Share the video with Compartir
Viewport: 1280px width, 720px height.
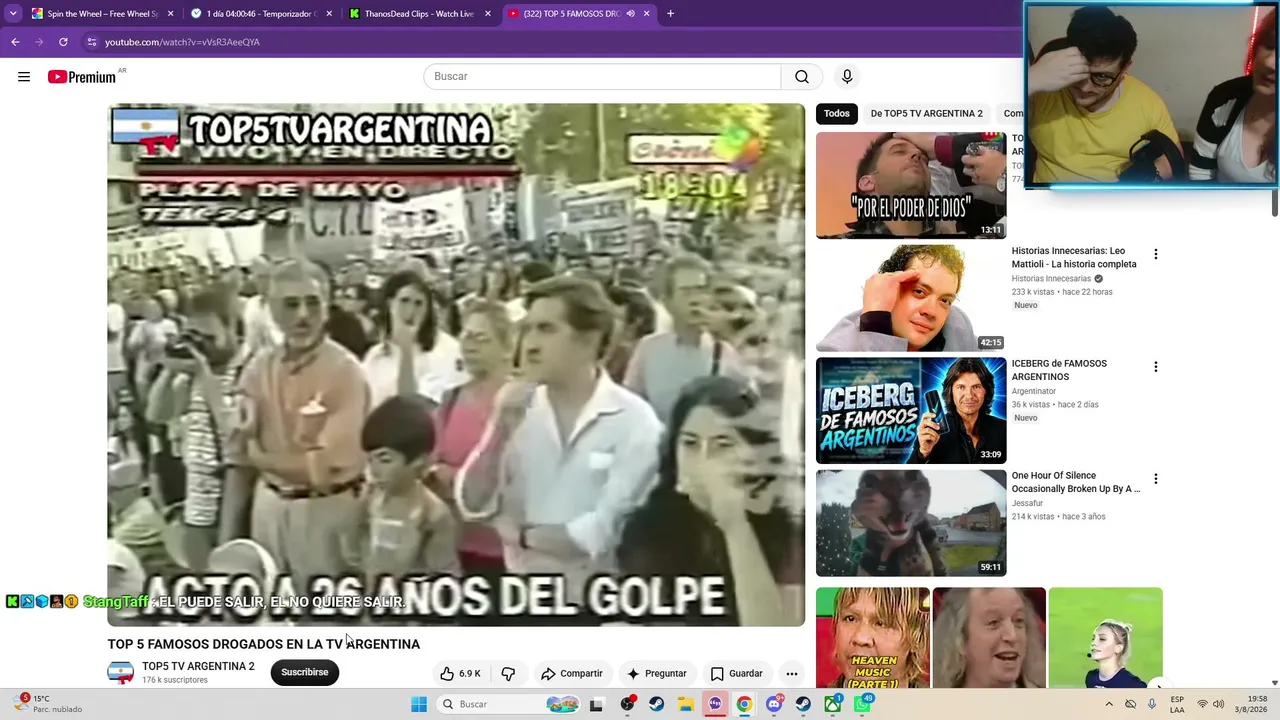[x=572, y=673]
